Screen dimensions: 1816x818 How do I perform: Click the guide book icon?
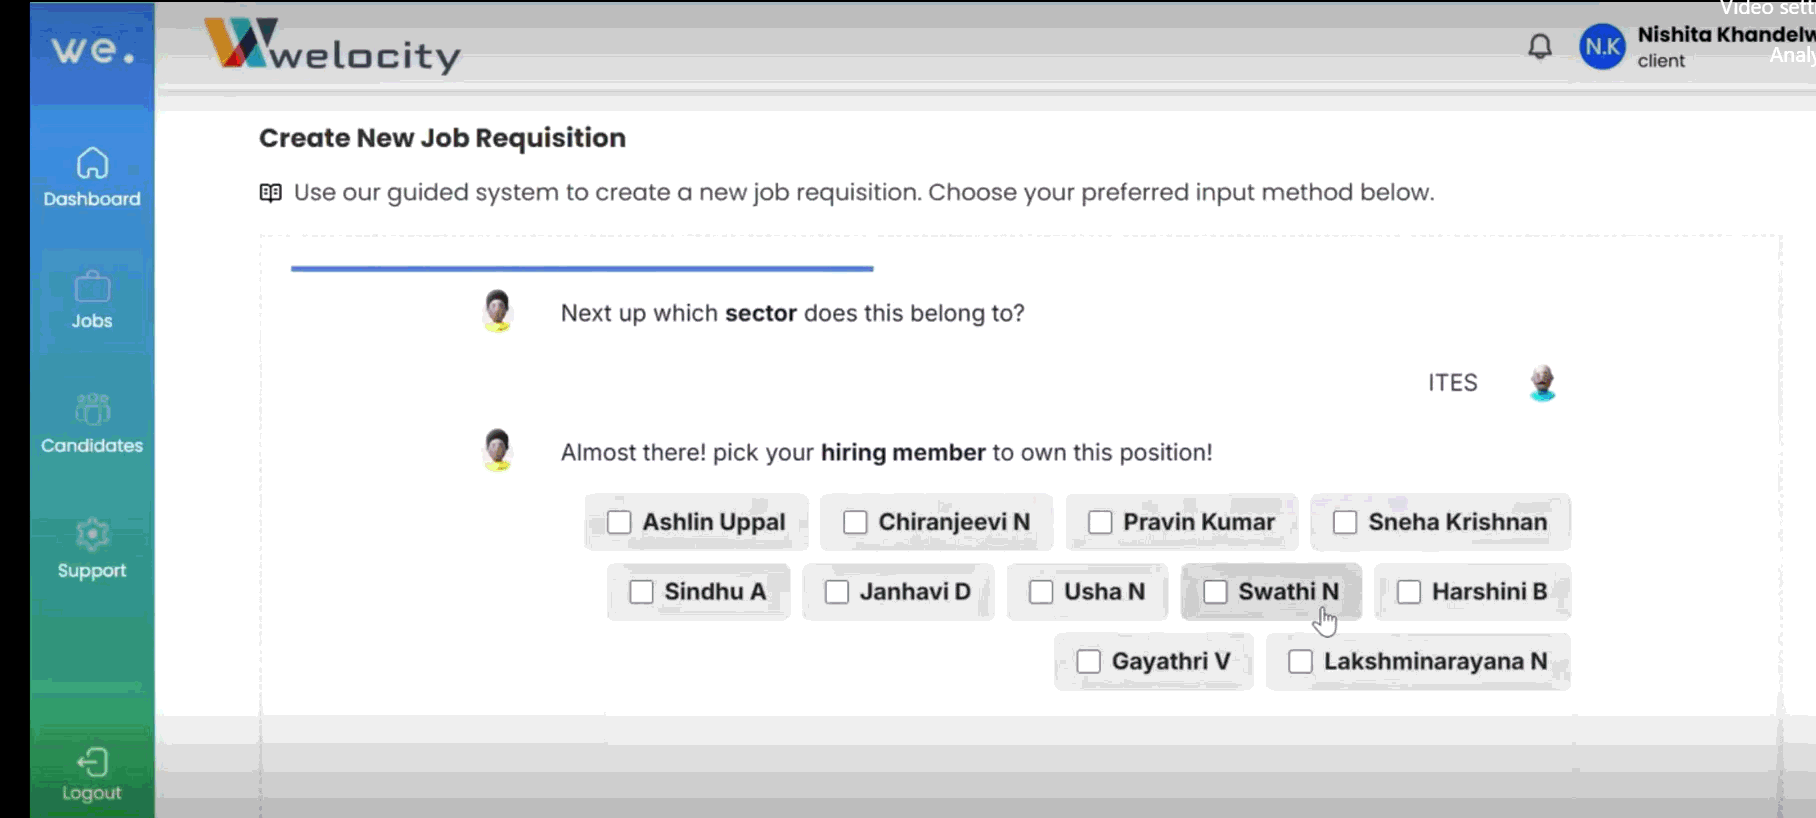pos(270,192)
